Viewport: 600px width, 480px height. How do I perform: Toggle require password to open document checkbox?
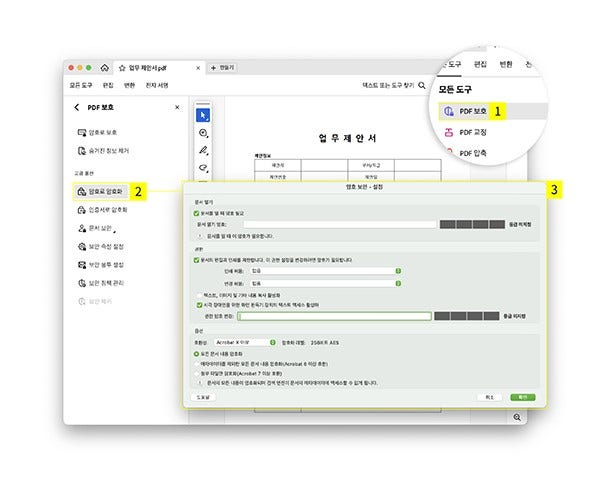pos(196,213)
